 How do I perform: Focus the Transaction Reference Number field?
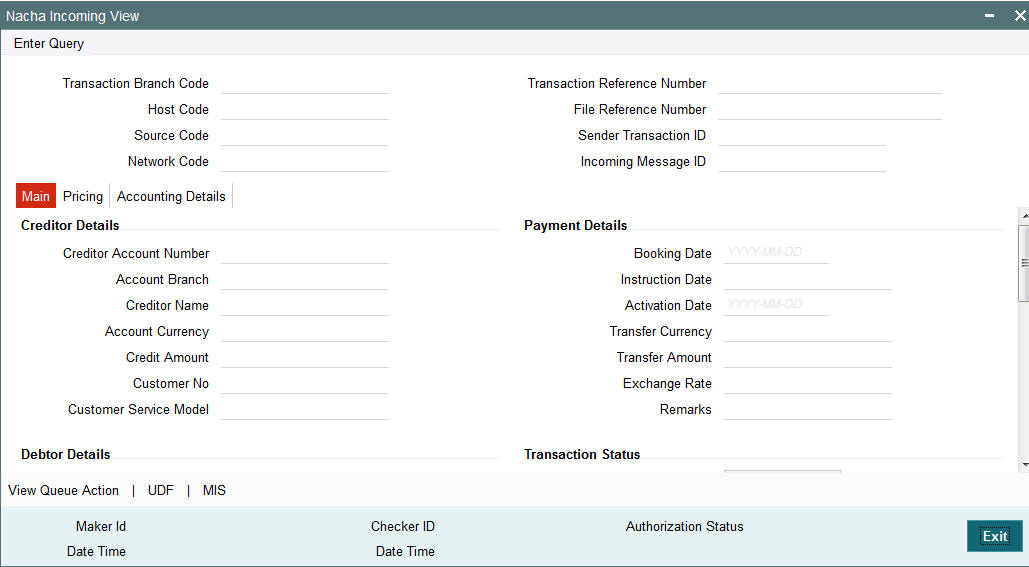830,83
